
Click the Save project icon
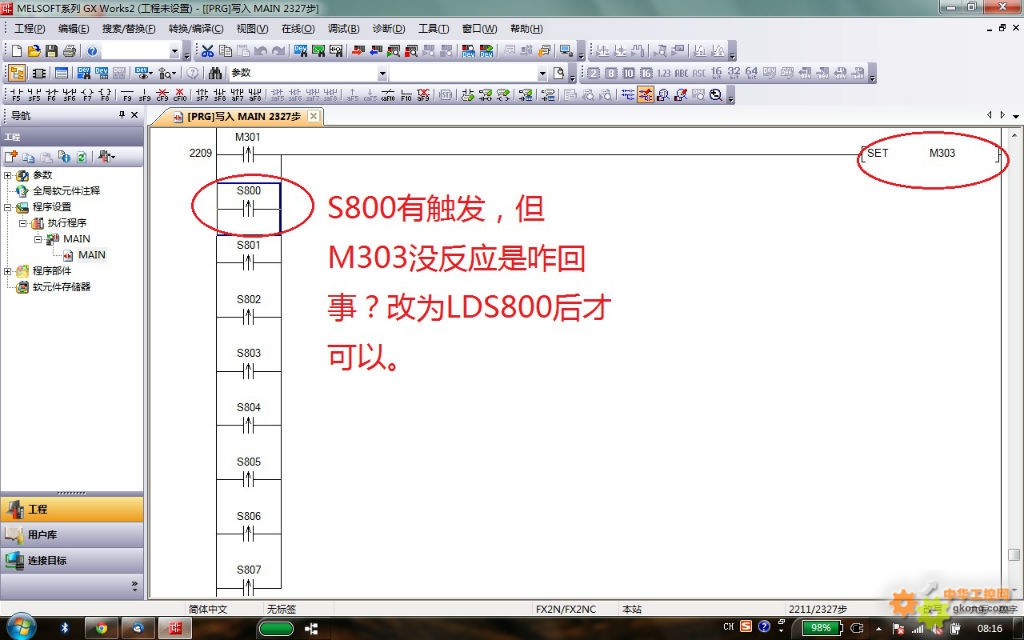coord(51,51)
